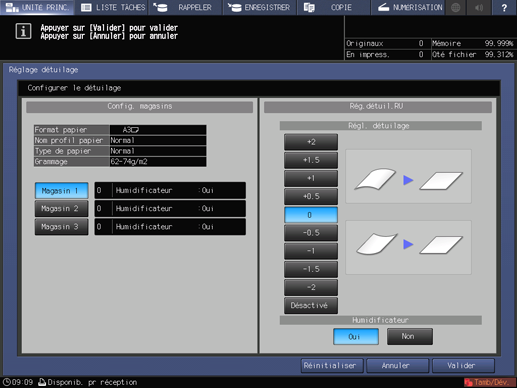517x388 pixels.
Task: Click the speaker sound icon
Action: [479, 7]
